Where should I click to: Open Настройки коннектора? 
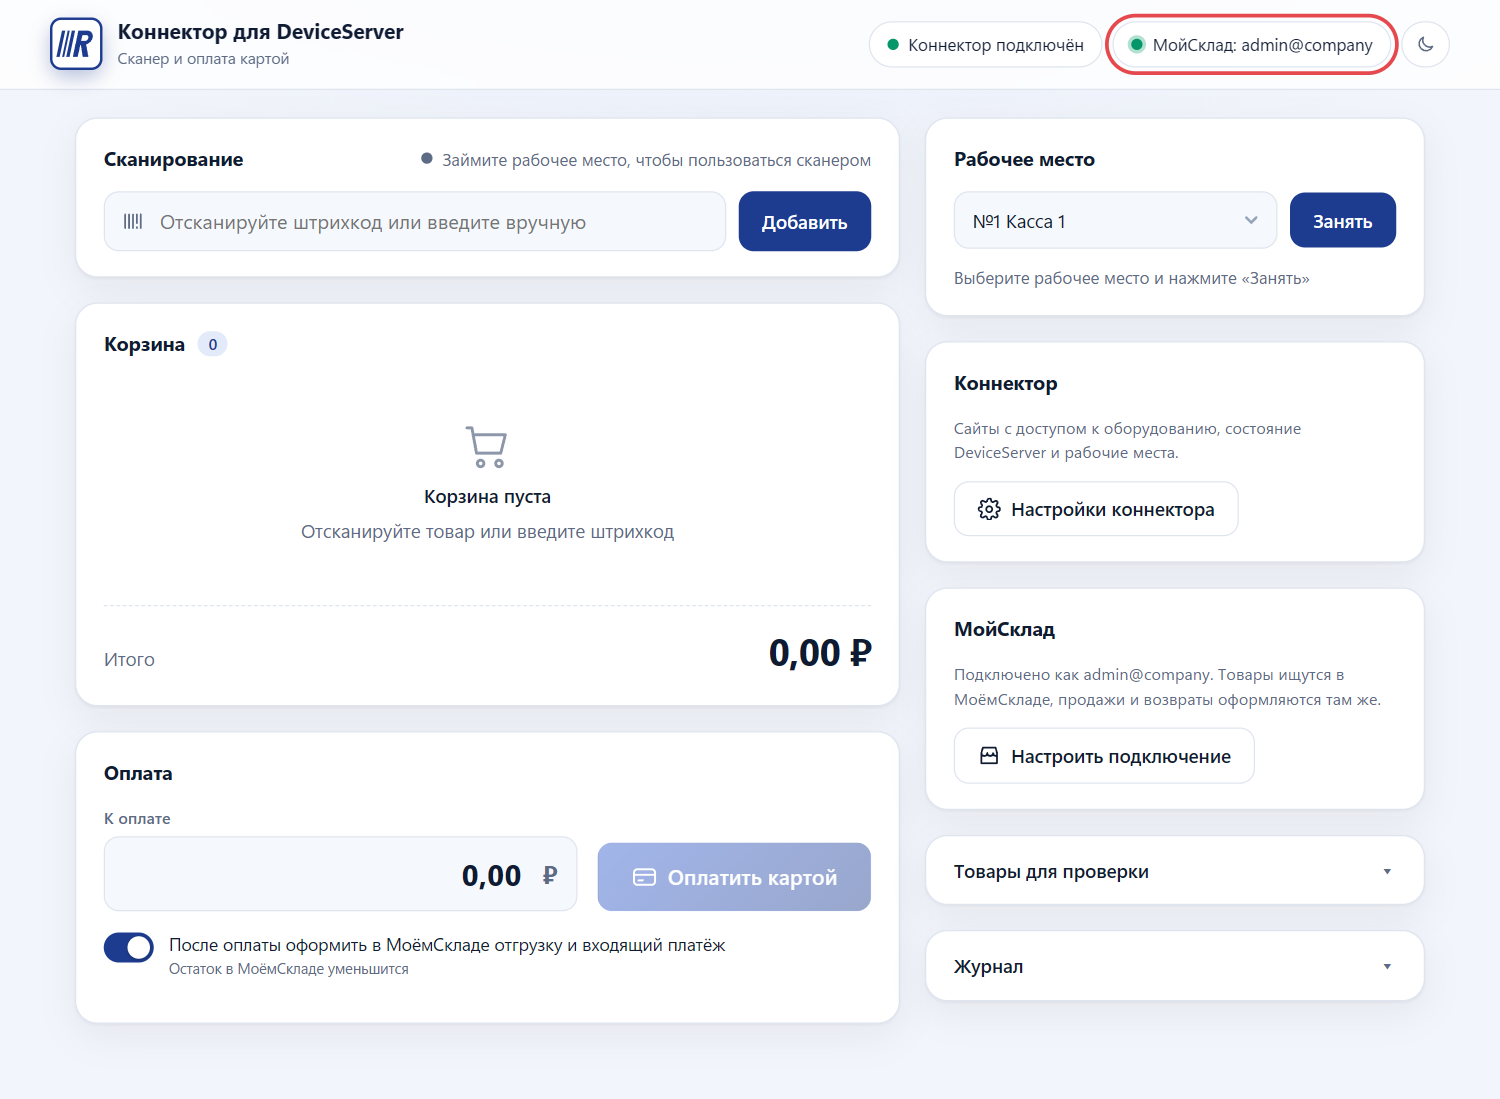click(x=1096, y=509)
